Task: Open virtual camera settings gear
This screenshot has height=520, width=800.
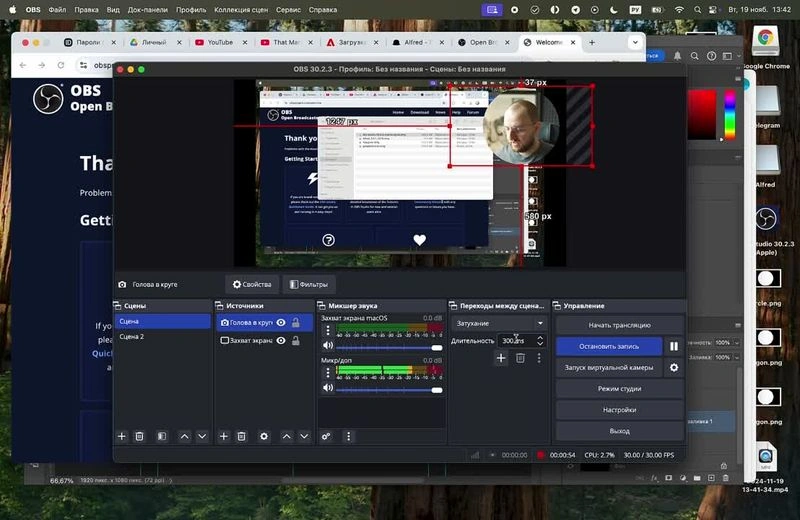Action: click(674, 367)
